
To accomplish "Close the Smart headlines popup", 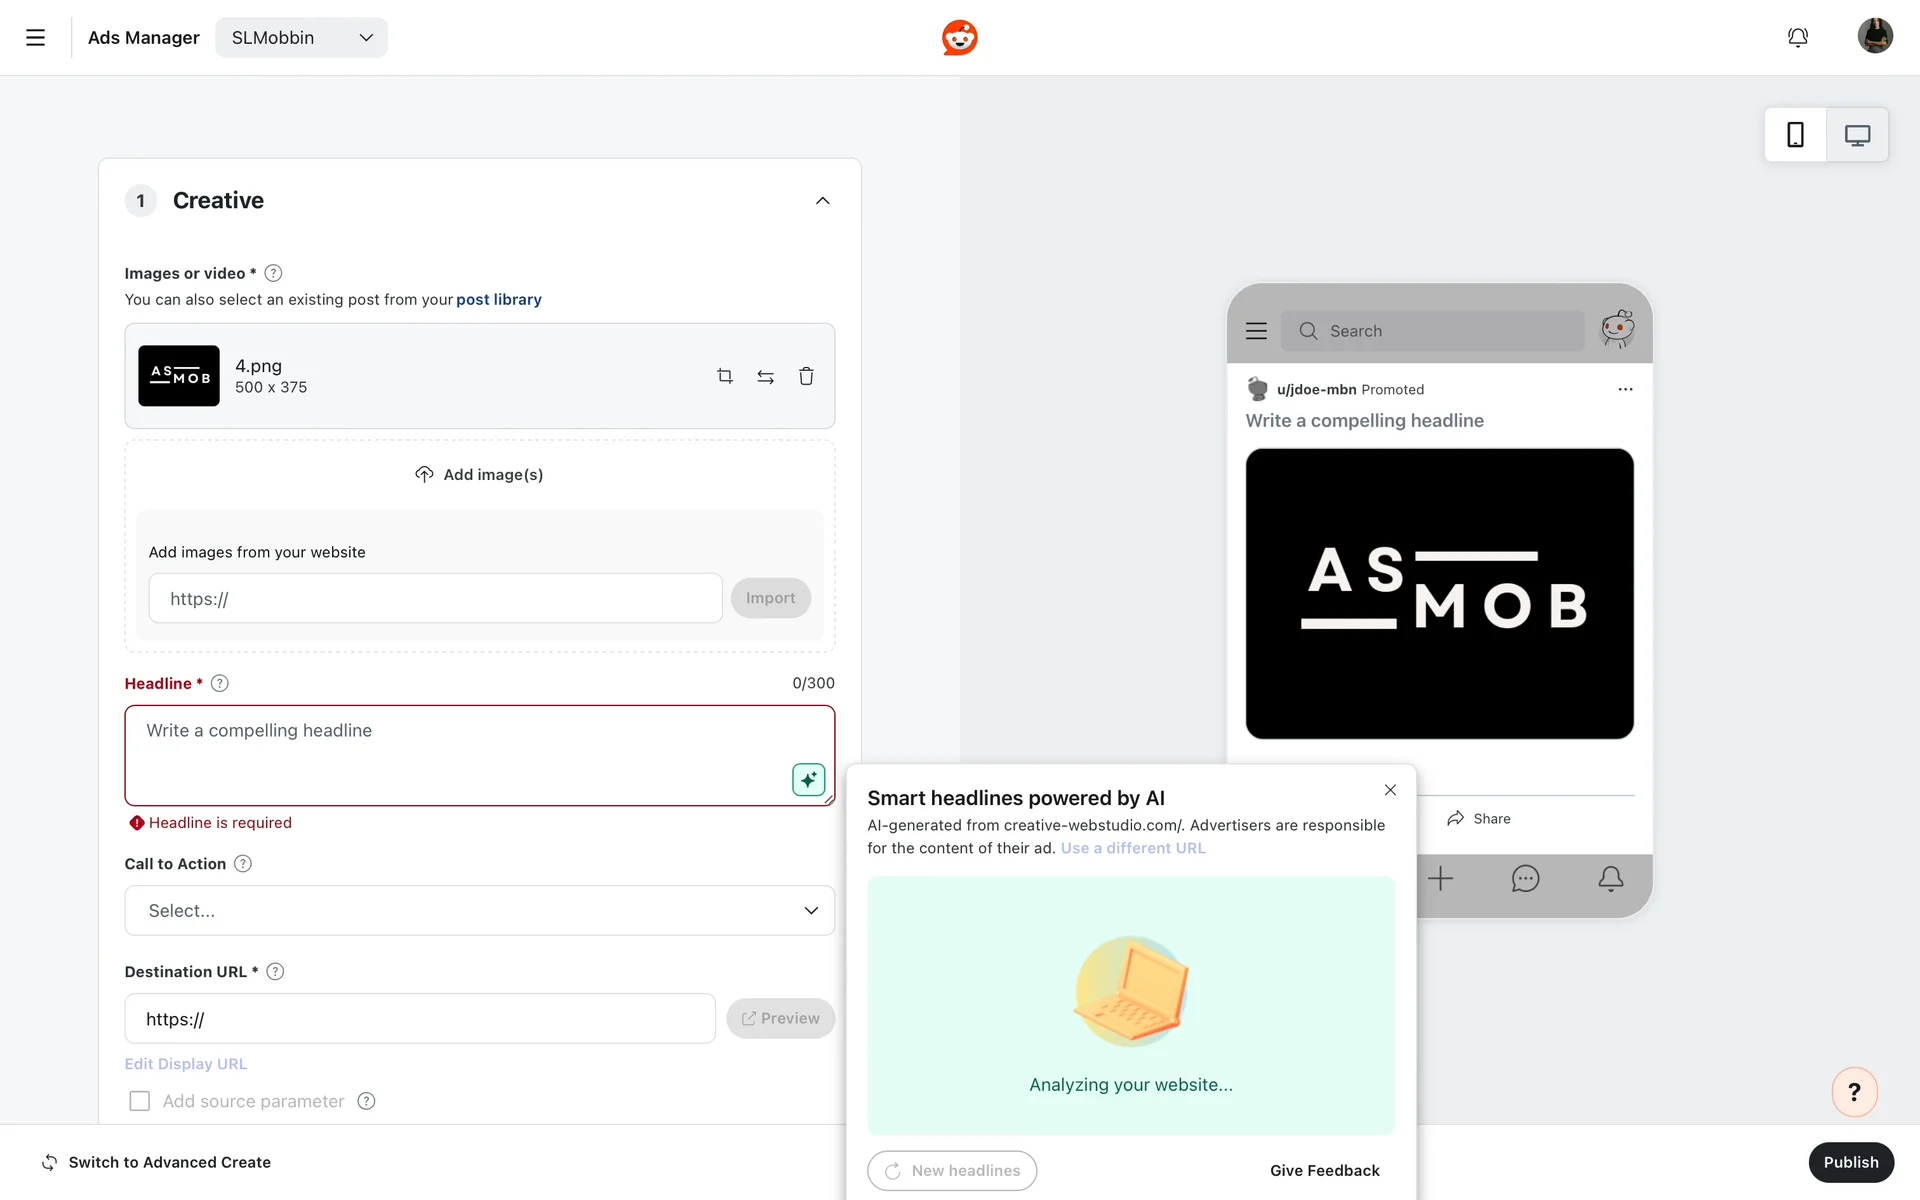I will (1390, 790).
